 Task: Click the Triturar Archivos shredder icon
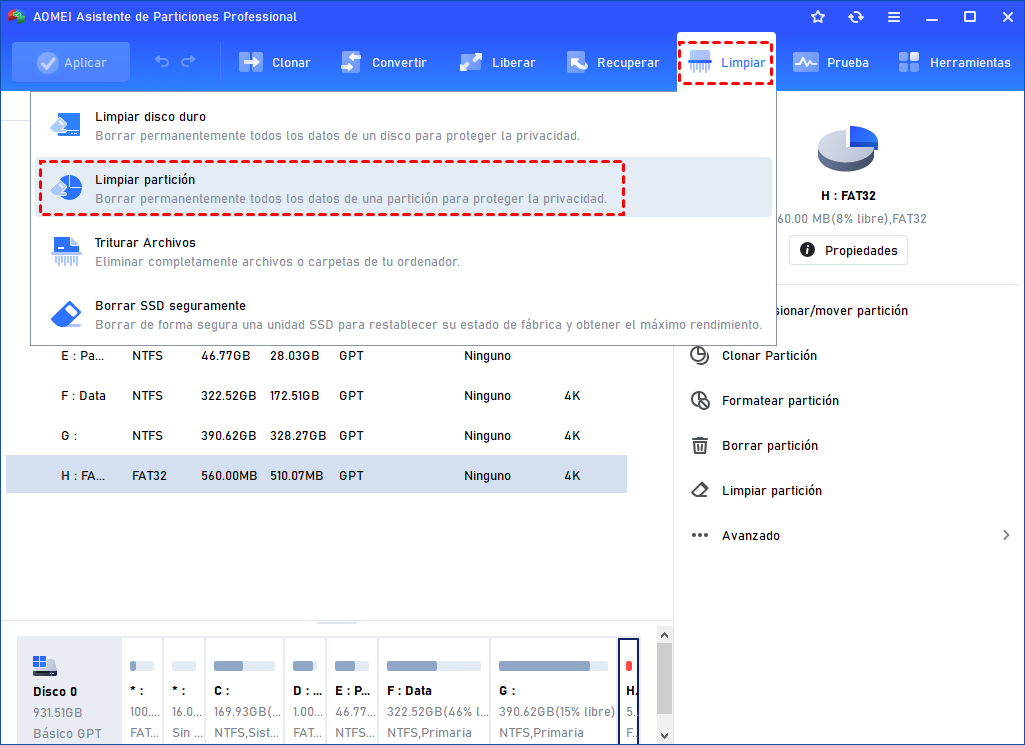[65, 251]
